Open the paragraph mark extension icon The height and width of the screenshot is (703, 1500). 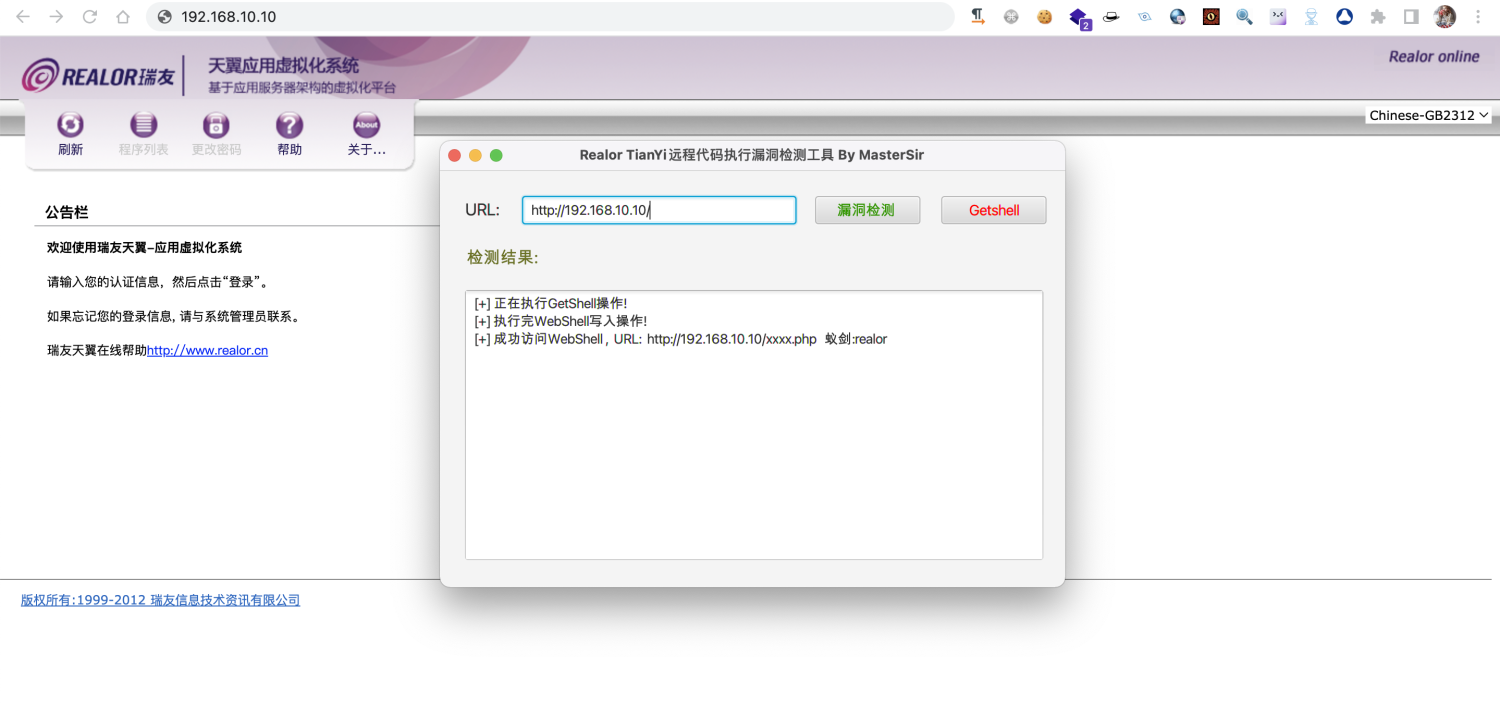point(978,16)
